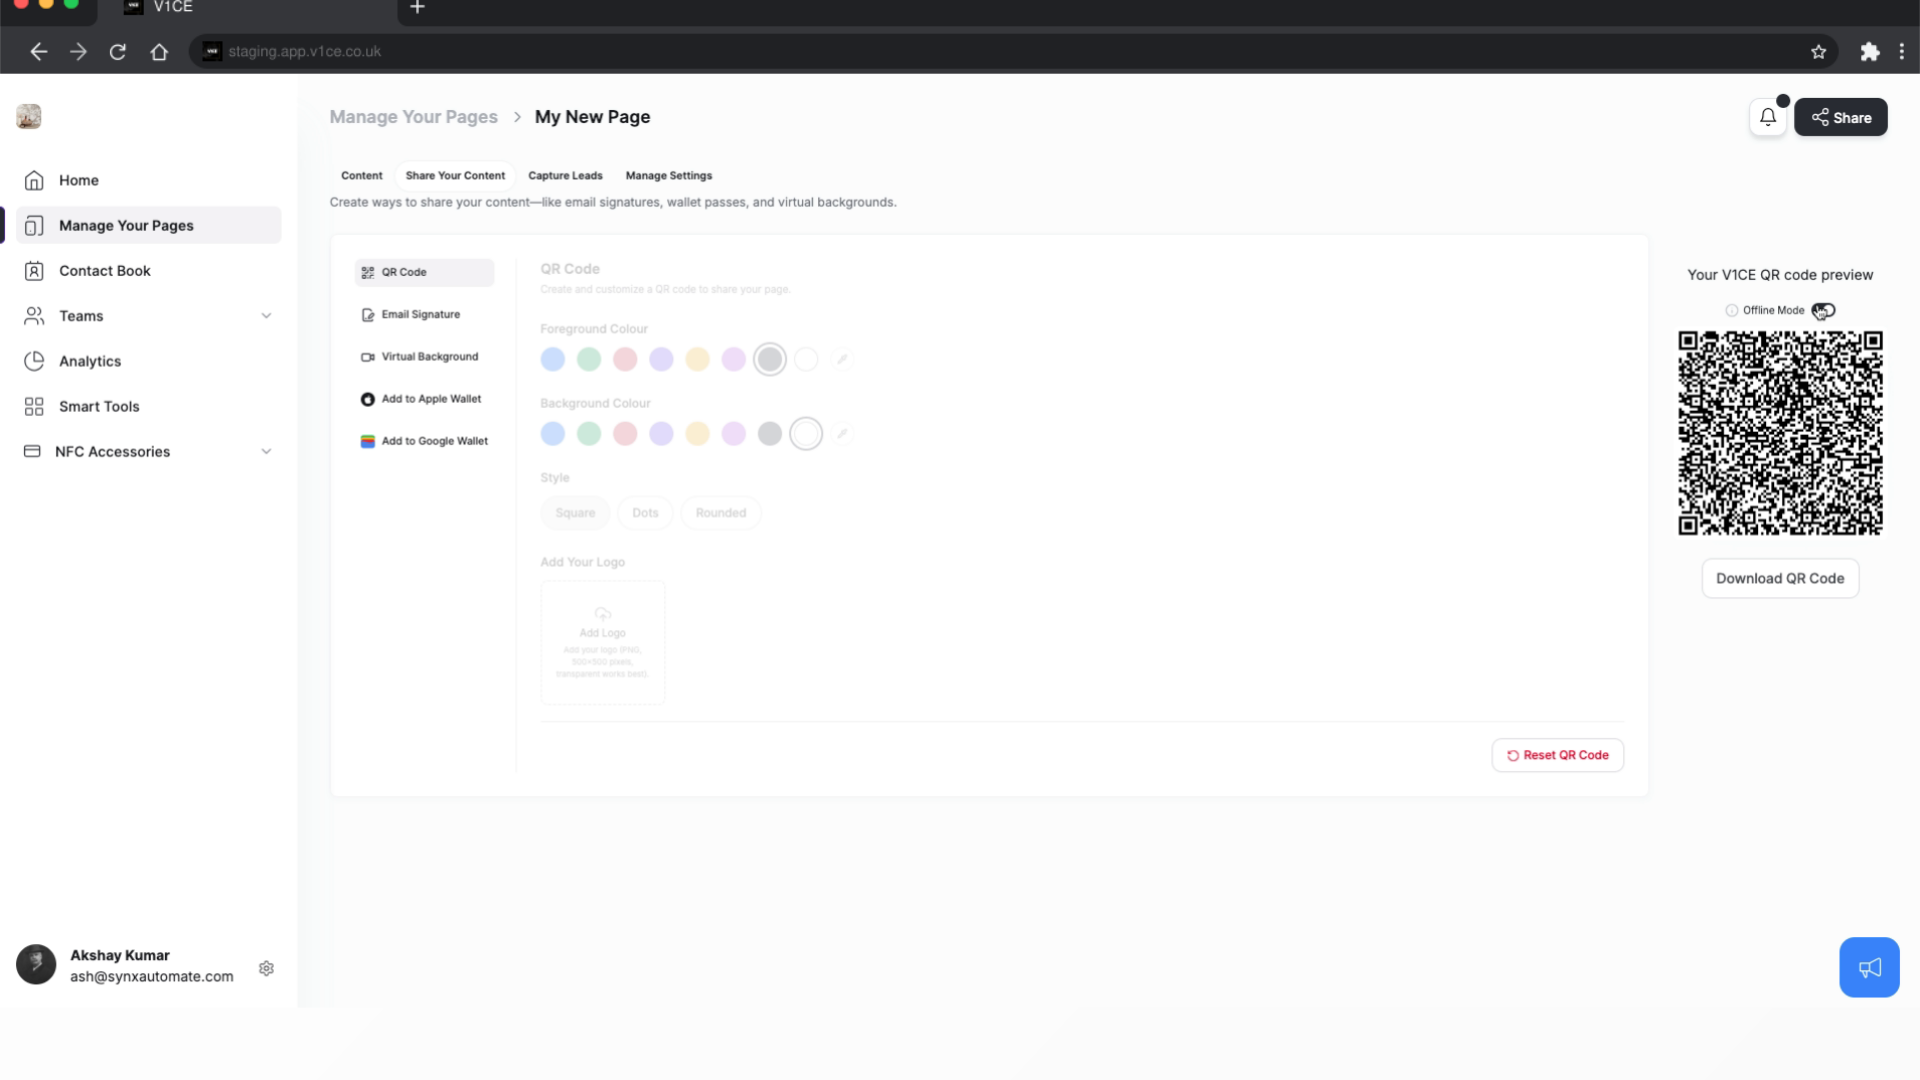Choose the green foreground colour swatch
The image size is (1920, 1080).
click(589, 359)
